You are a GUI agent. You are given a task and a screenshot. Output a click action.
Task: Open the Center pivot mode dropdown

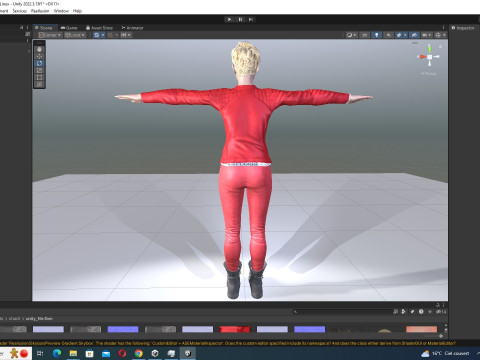click(50, 35)
